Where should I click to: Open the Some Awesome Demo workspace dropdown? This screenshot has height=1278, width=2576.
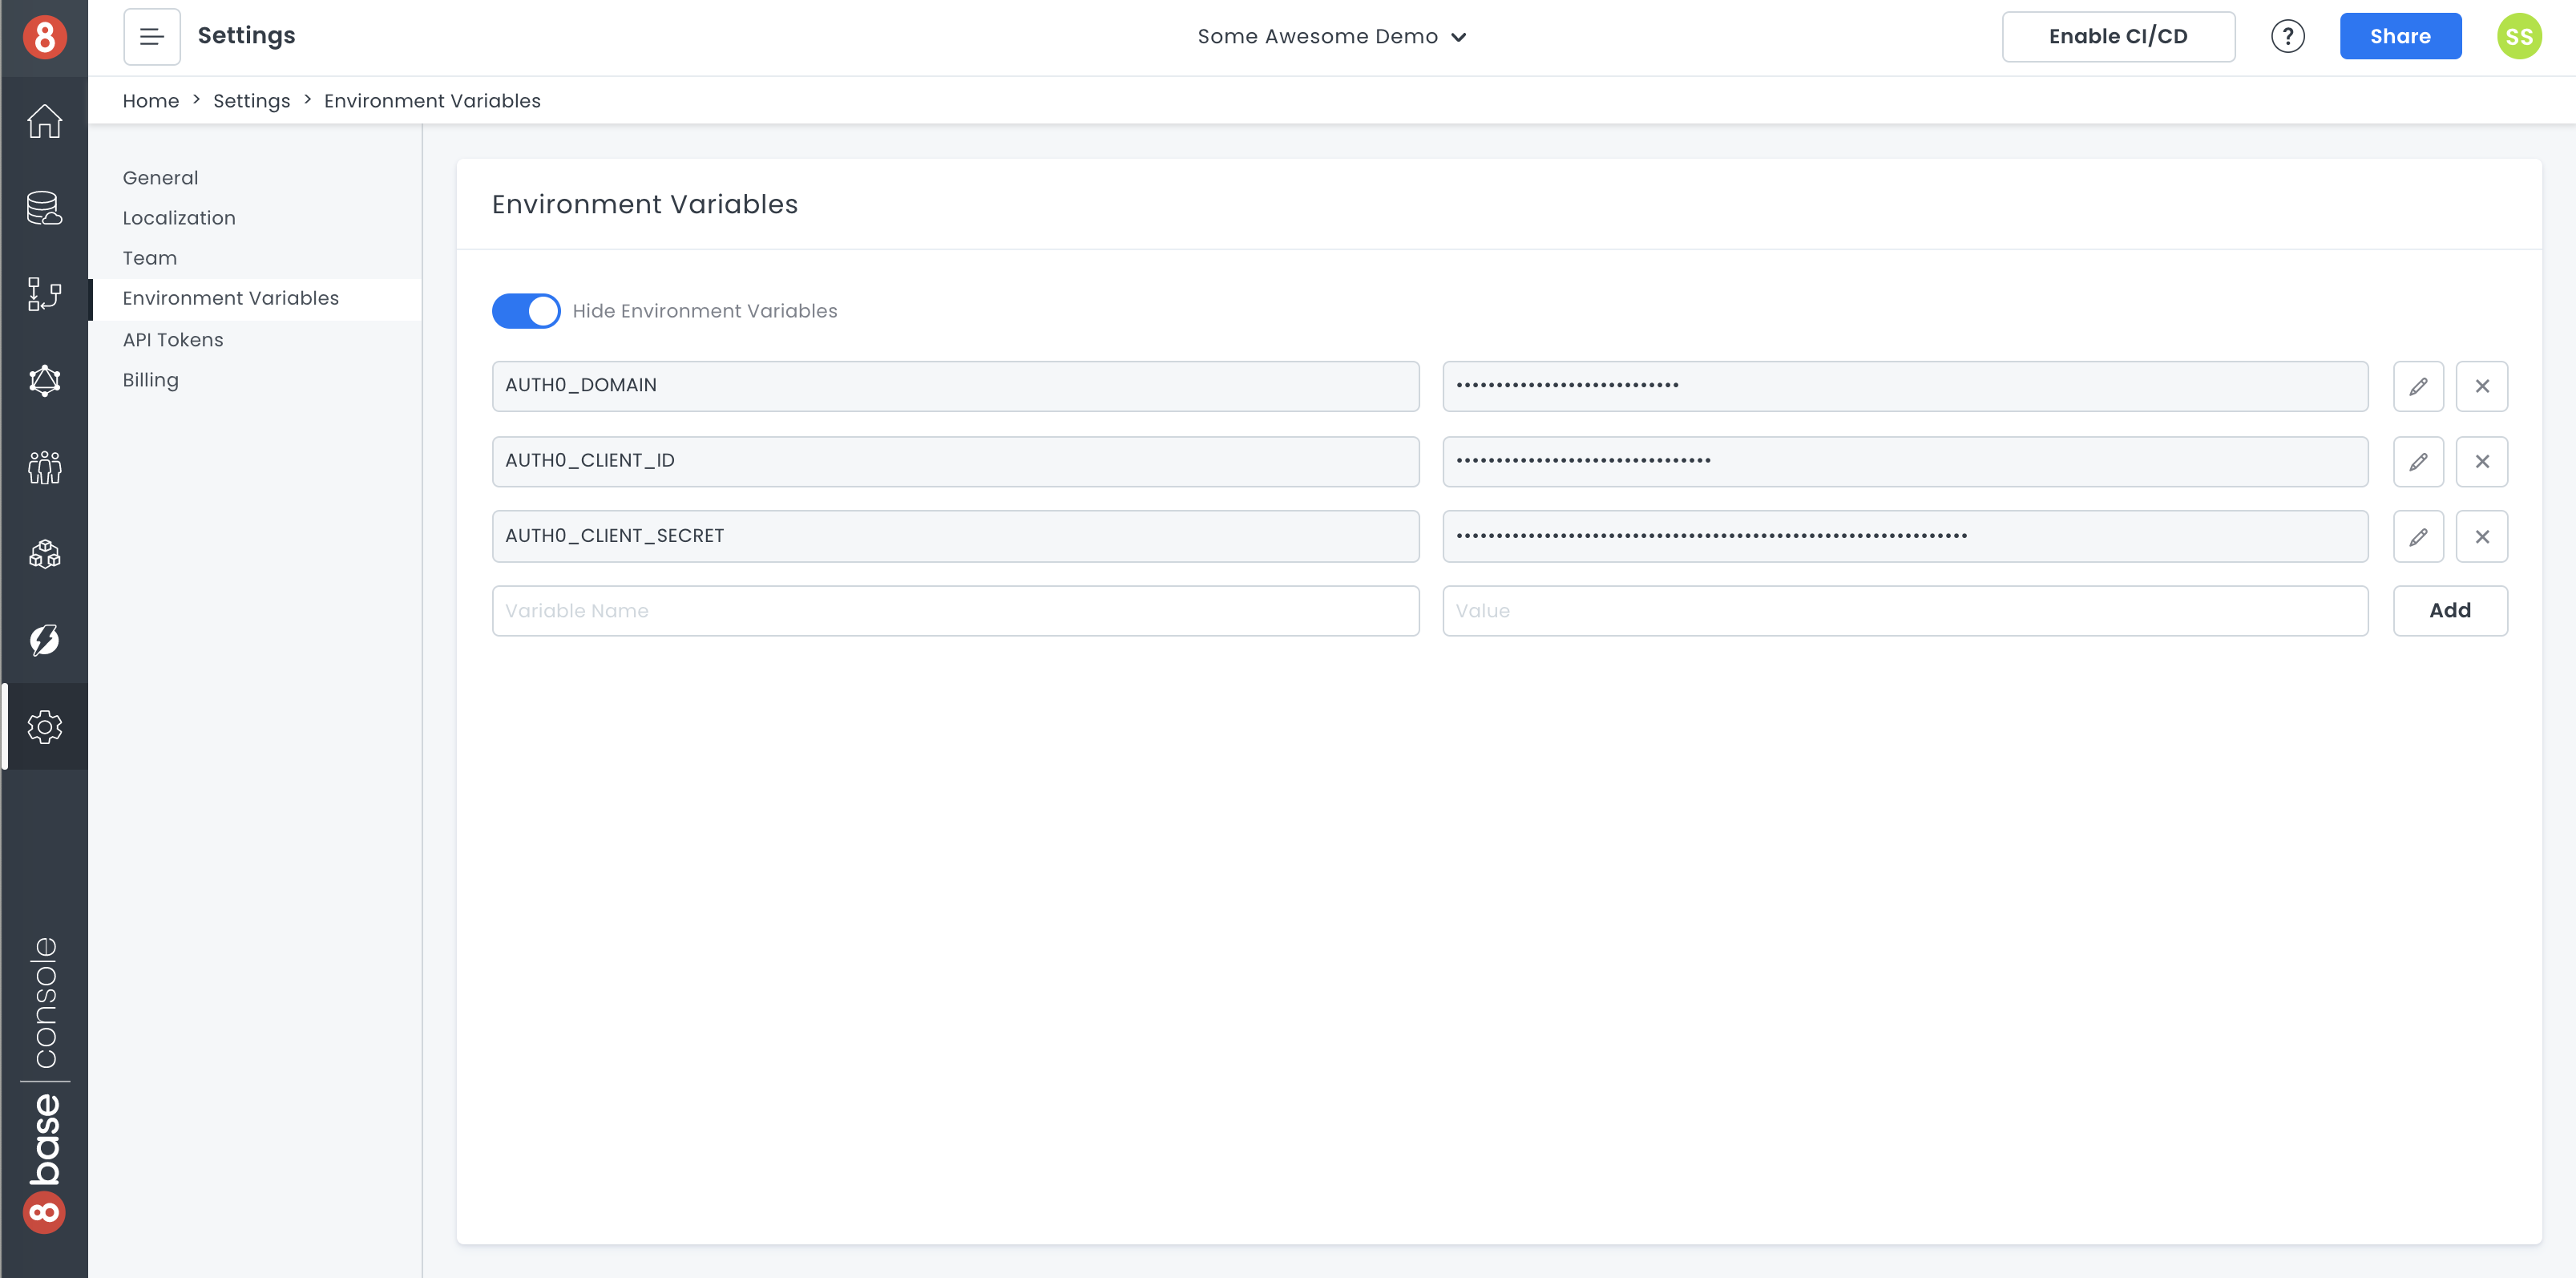[1331, 36]
